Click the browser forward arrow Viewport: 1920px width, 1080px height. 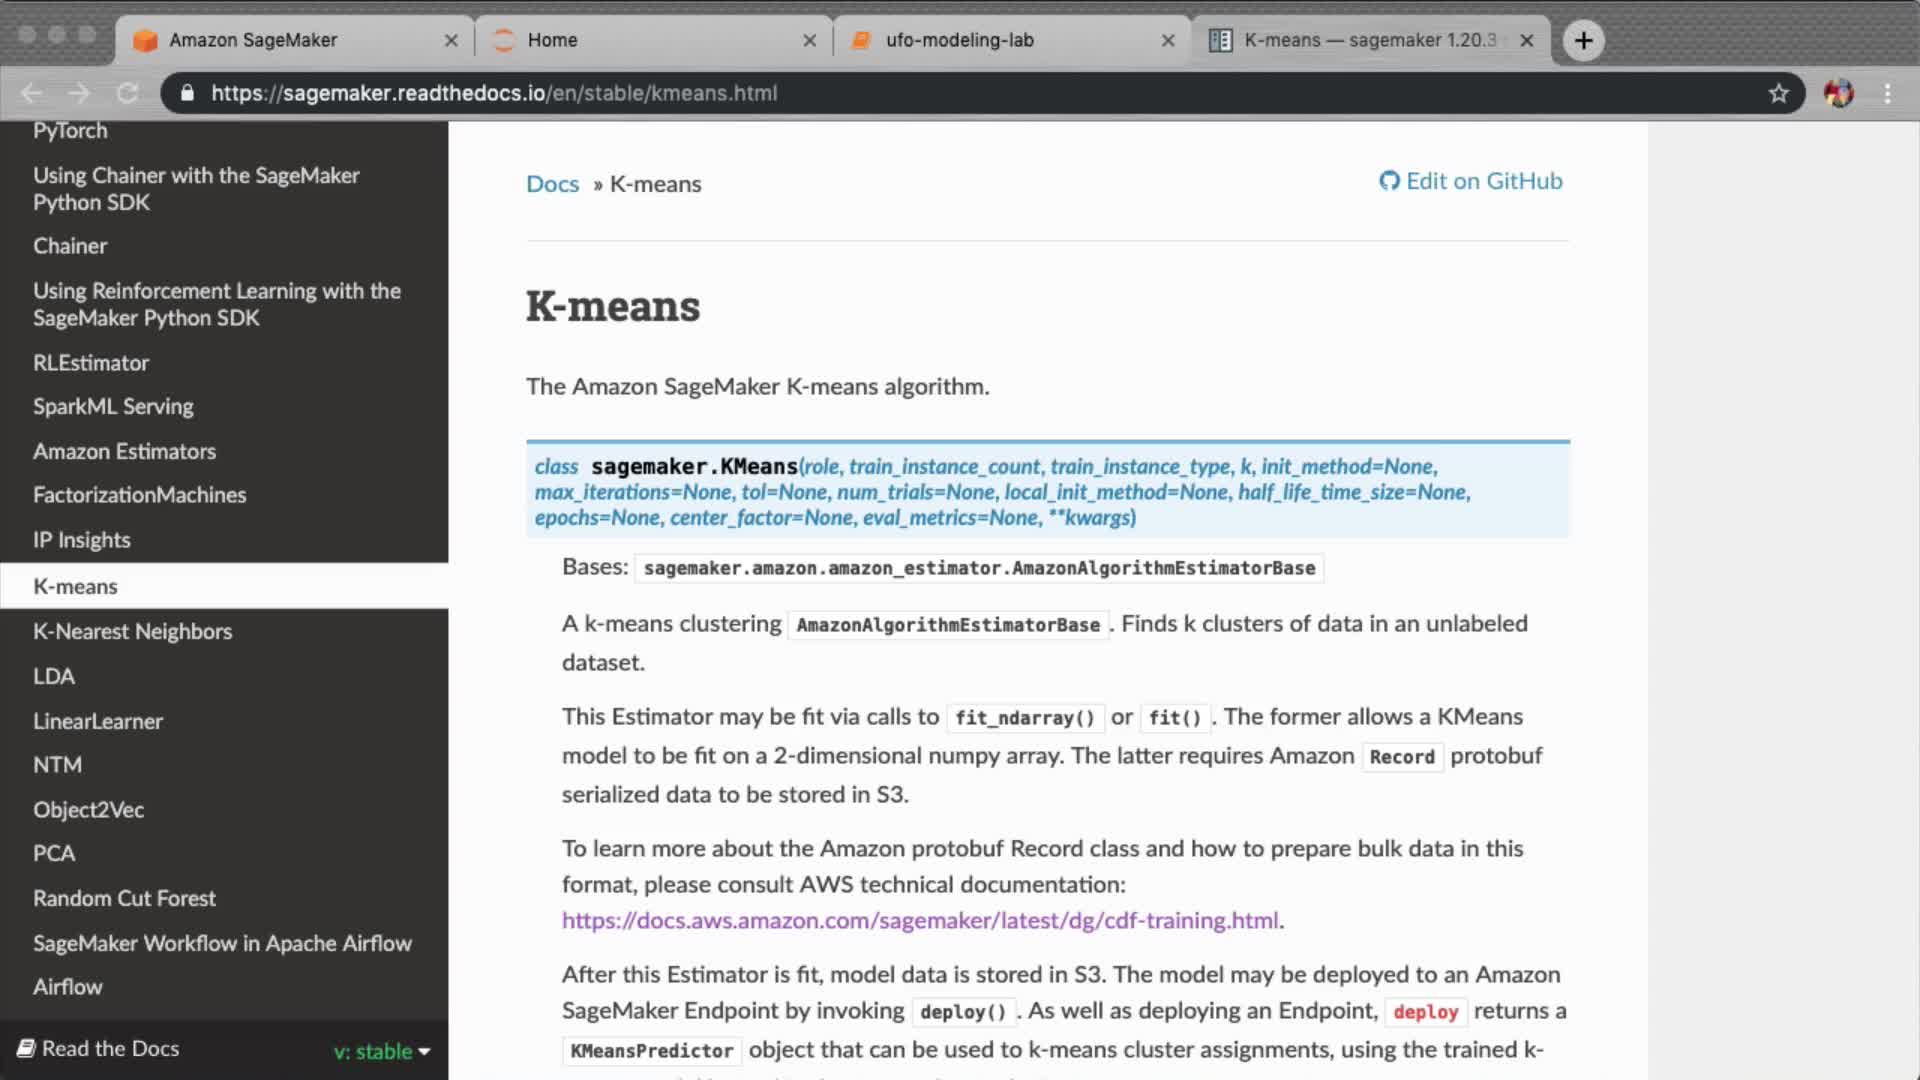click(79, 93)
